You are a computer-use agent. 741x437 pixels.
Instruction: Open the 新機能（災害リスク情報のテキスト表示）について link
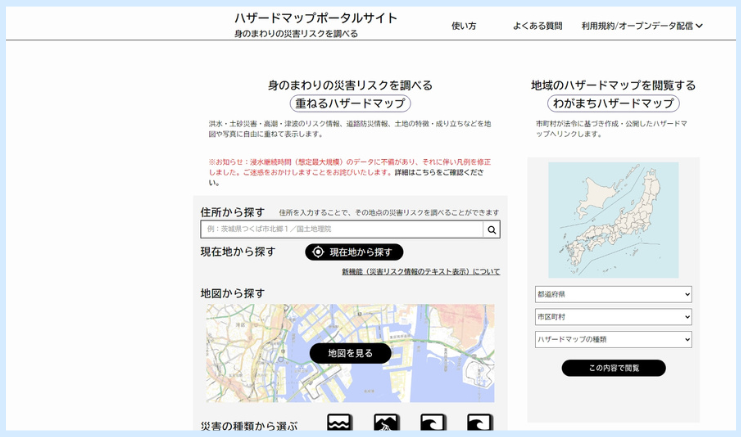click(x=420, y=272)
